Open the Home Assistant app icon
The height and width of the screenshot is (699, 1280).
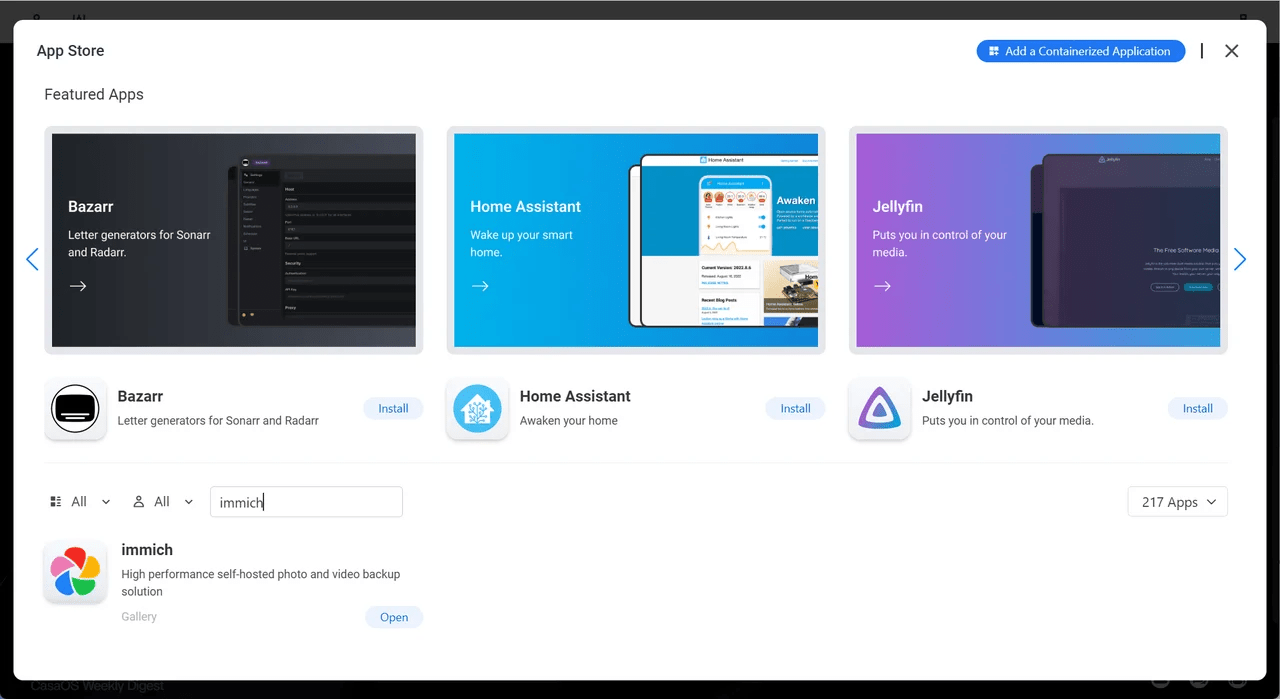(x=478, y=408)
